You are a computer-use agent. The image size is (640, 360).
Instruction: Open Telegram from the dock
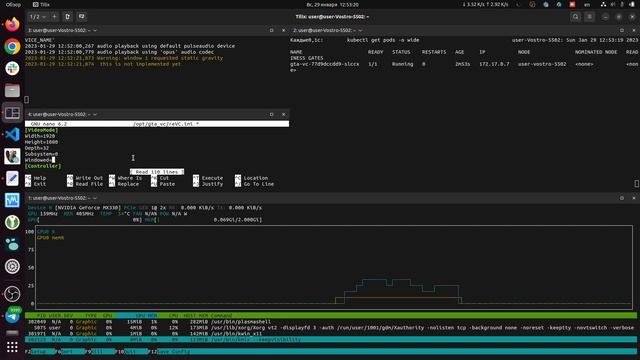[x=12, y=316]
